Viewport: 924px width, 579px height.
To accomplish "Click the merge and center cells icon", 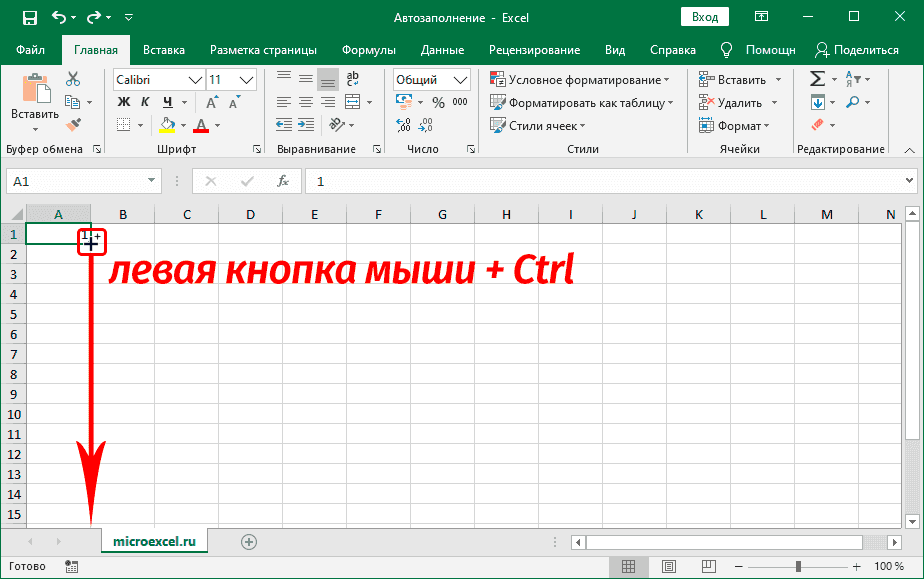I will point(351,101).
